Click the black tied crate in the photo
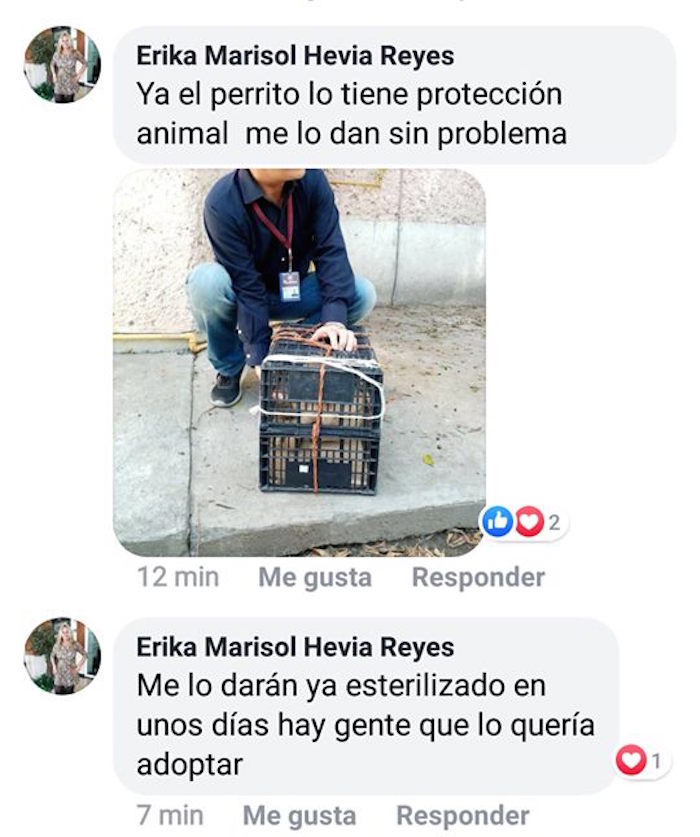The image size is (700, 837). 320,410
